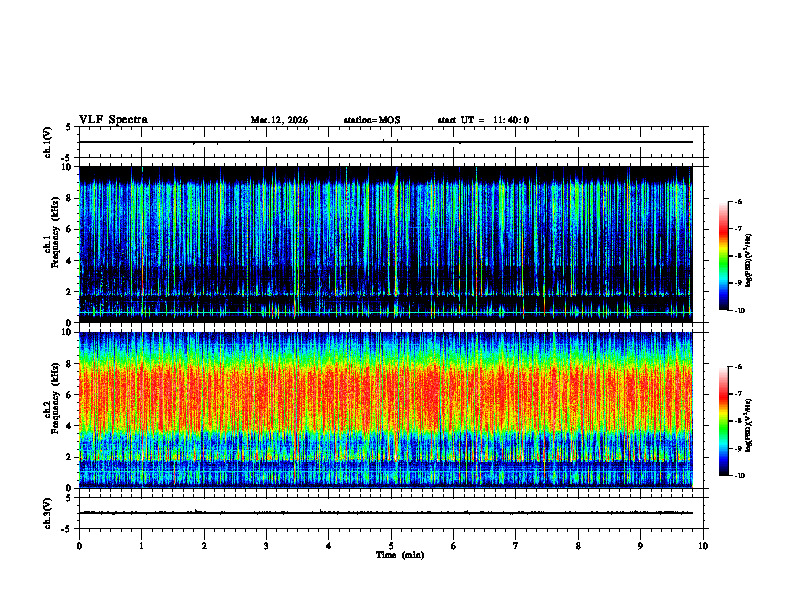Click the time axis tick label "5"
The image size is (792, 612).
coord(391,546)
